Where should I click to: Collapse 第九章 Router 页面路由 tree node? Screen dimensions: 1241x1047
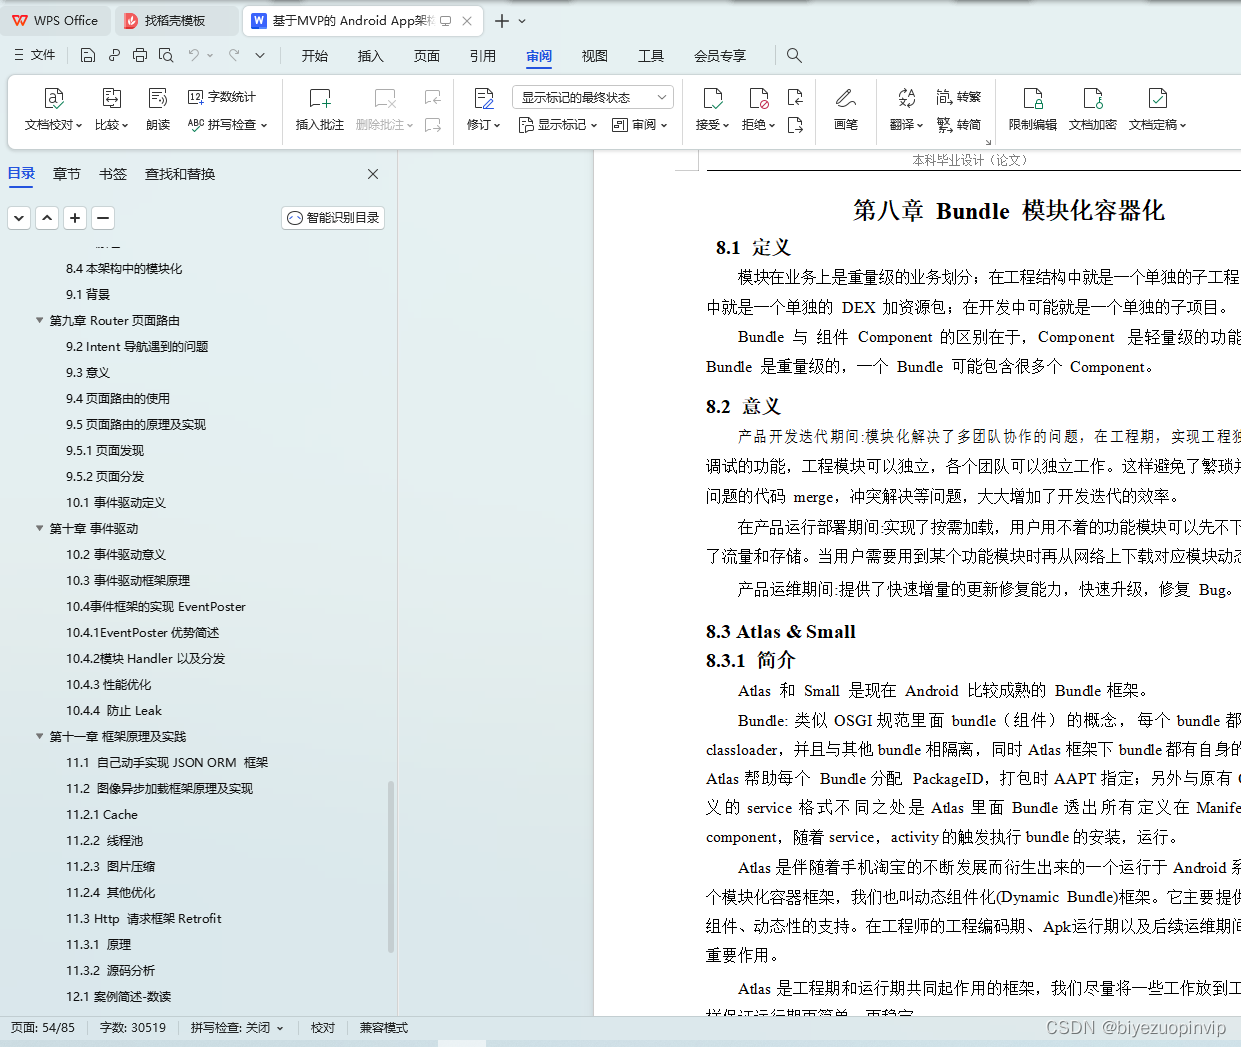coord(40,321)
